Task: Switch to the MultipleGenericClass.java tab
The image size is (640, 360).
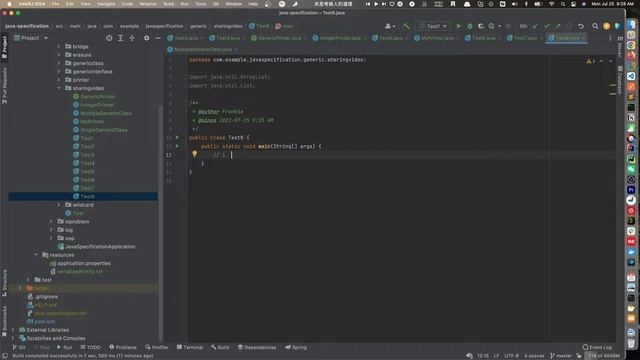Action: 202,49
